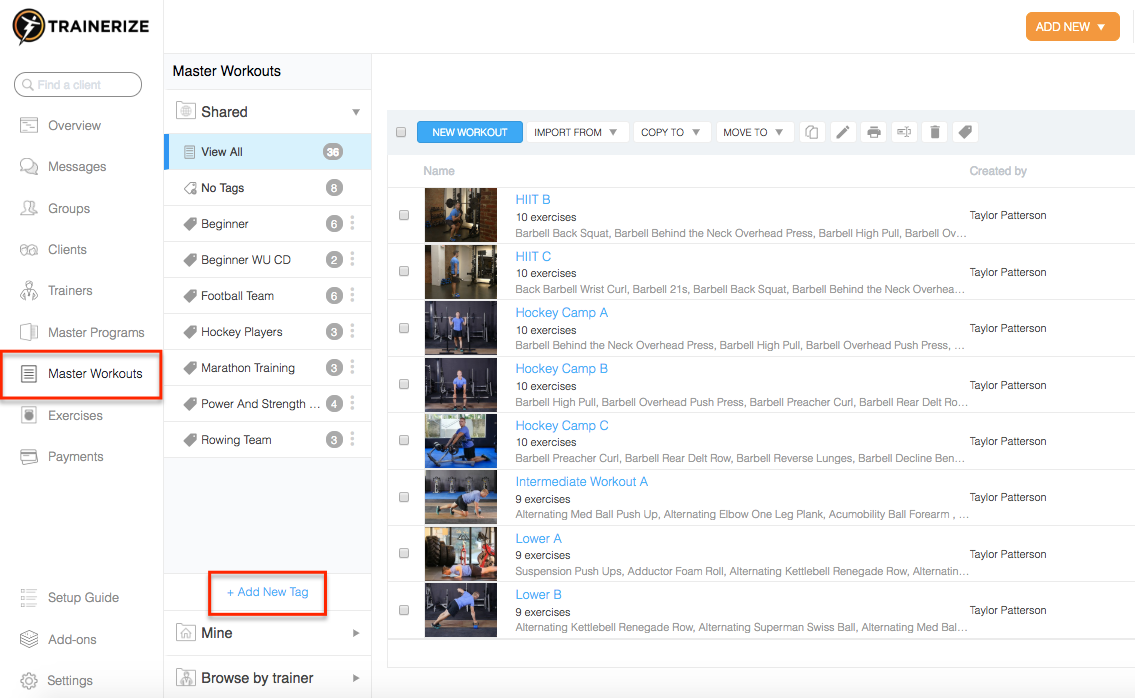The width and height of the screenshot is (1135, 698).
Task: Check the Hockey Camp B checkbox
Action: pyautogui.click(x=404, y=384)
